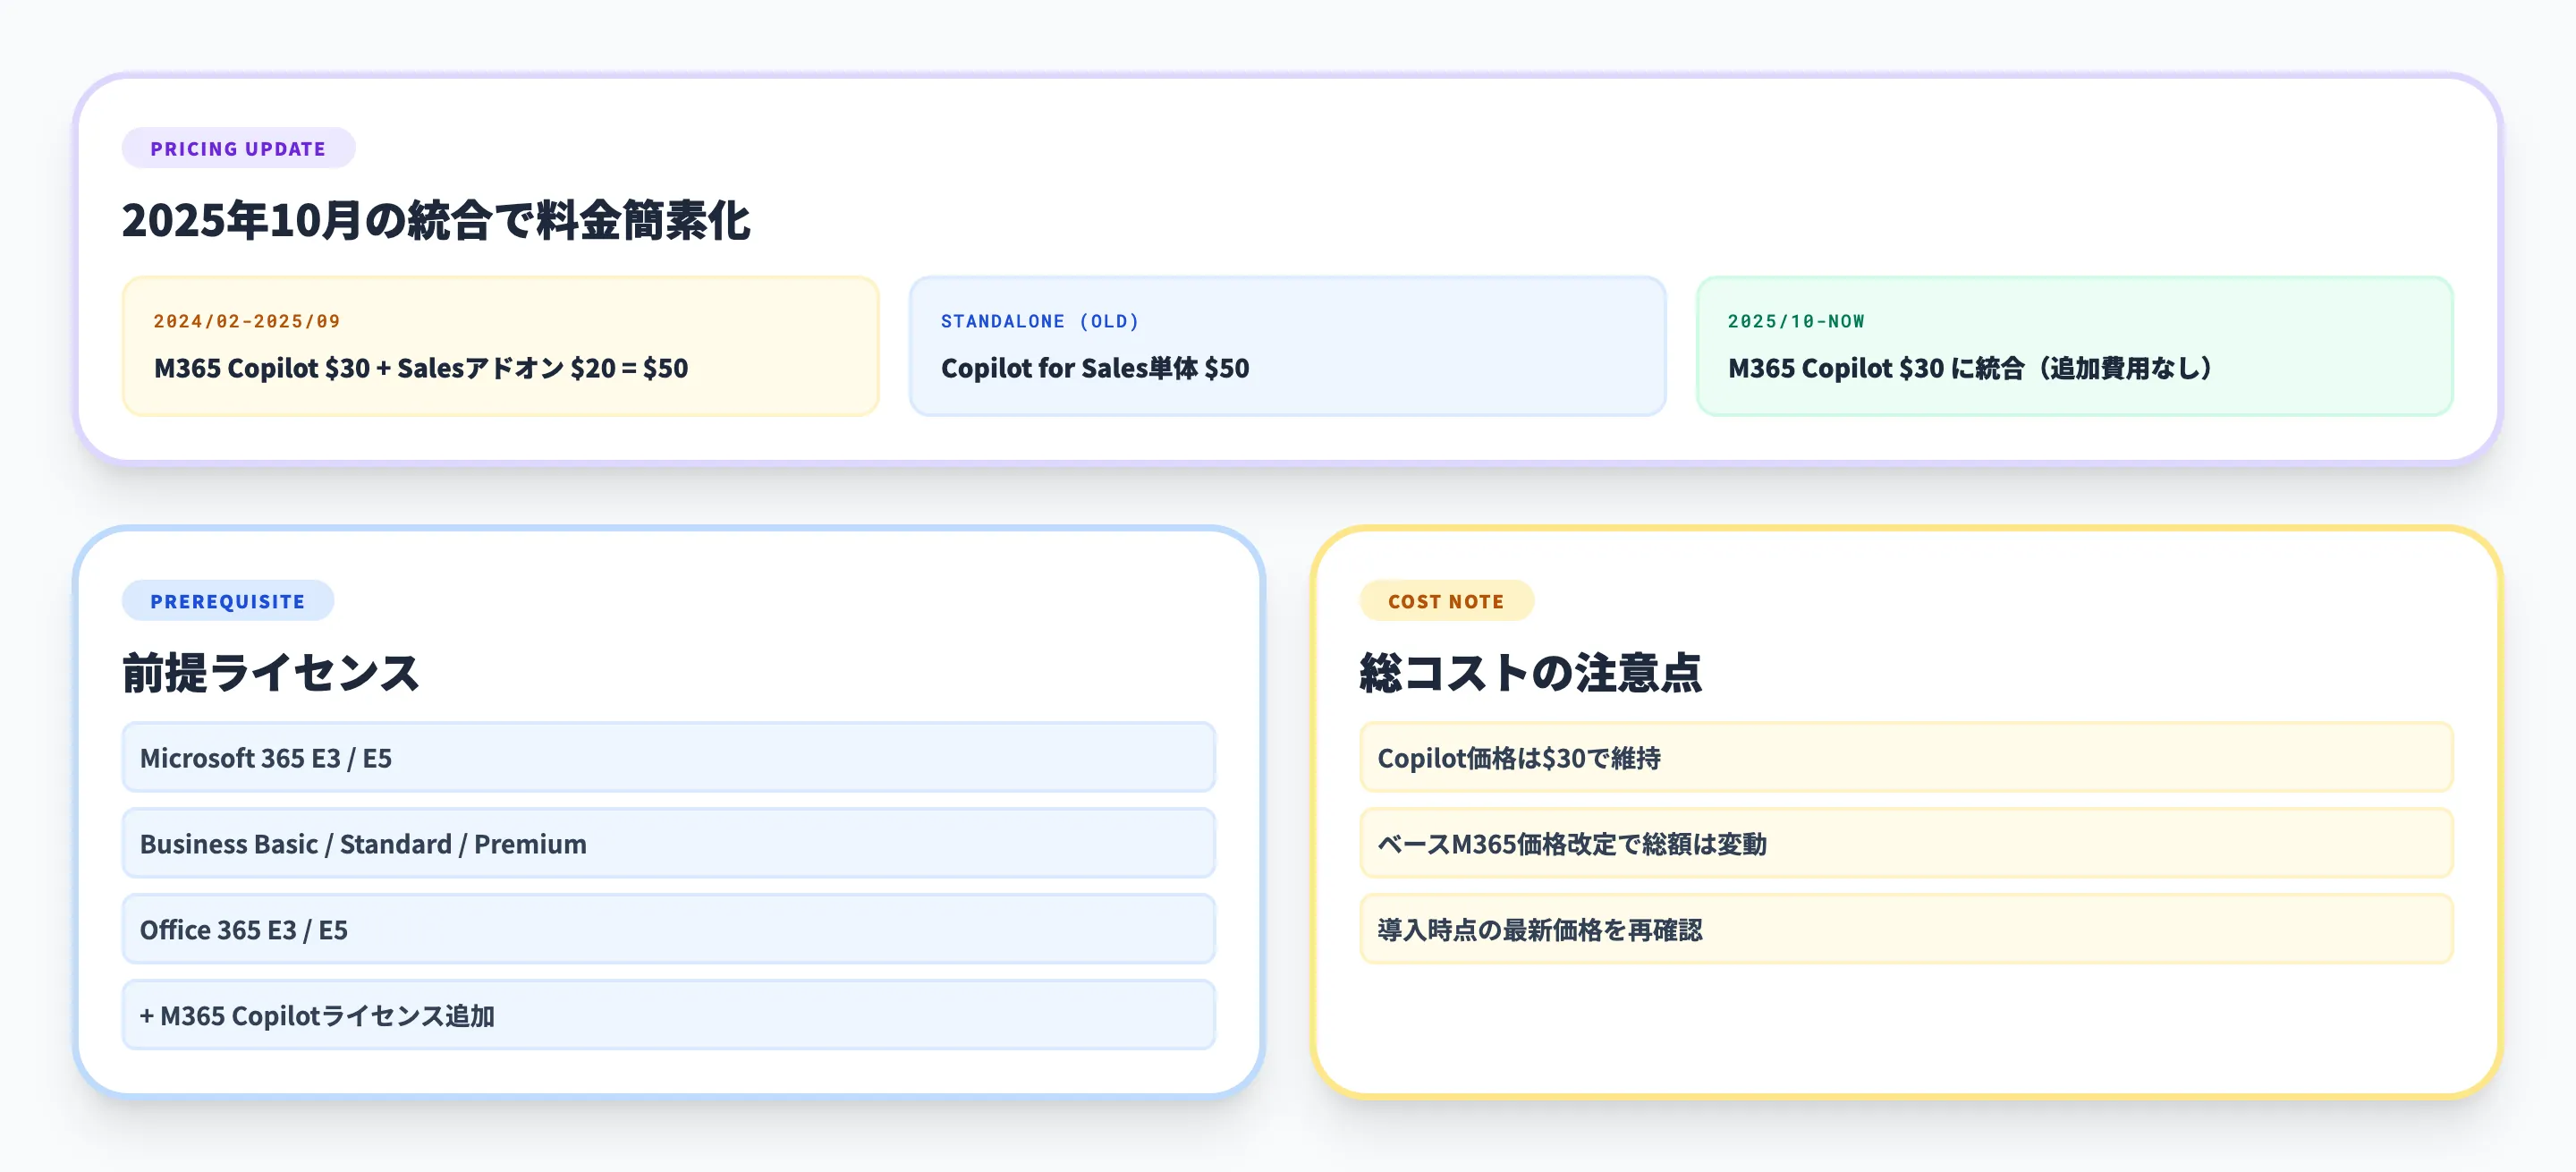Select the 2024/02-2025/09 pricing card

coord(500,345)
